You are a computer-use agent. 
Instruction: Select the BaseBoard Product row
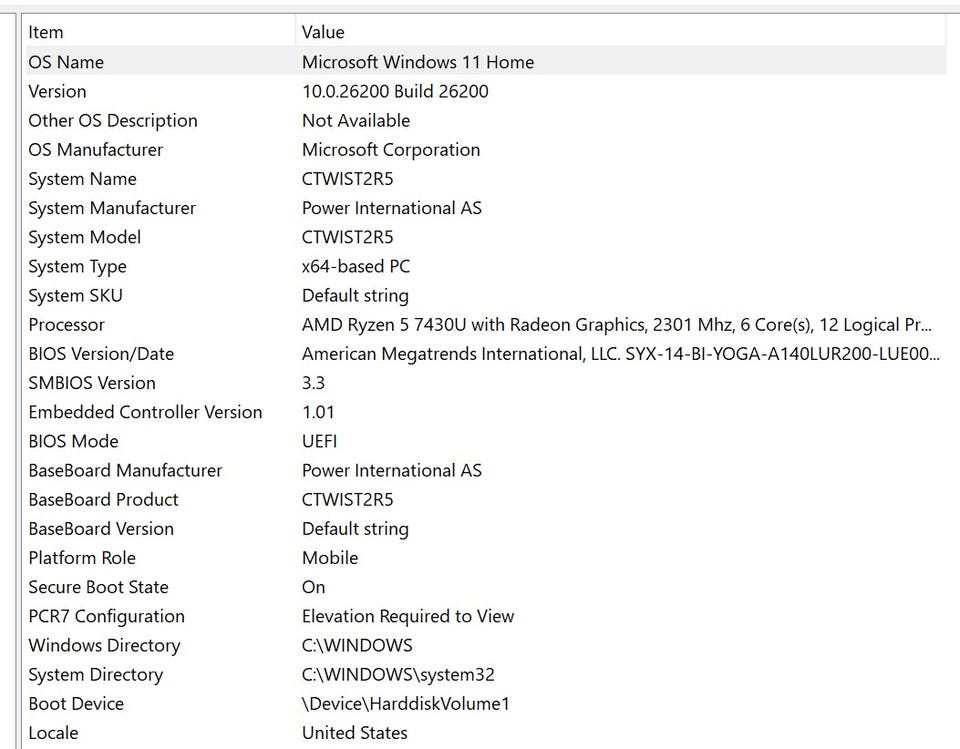[103, 500]
